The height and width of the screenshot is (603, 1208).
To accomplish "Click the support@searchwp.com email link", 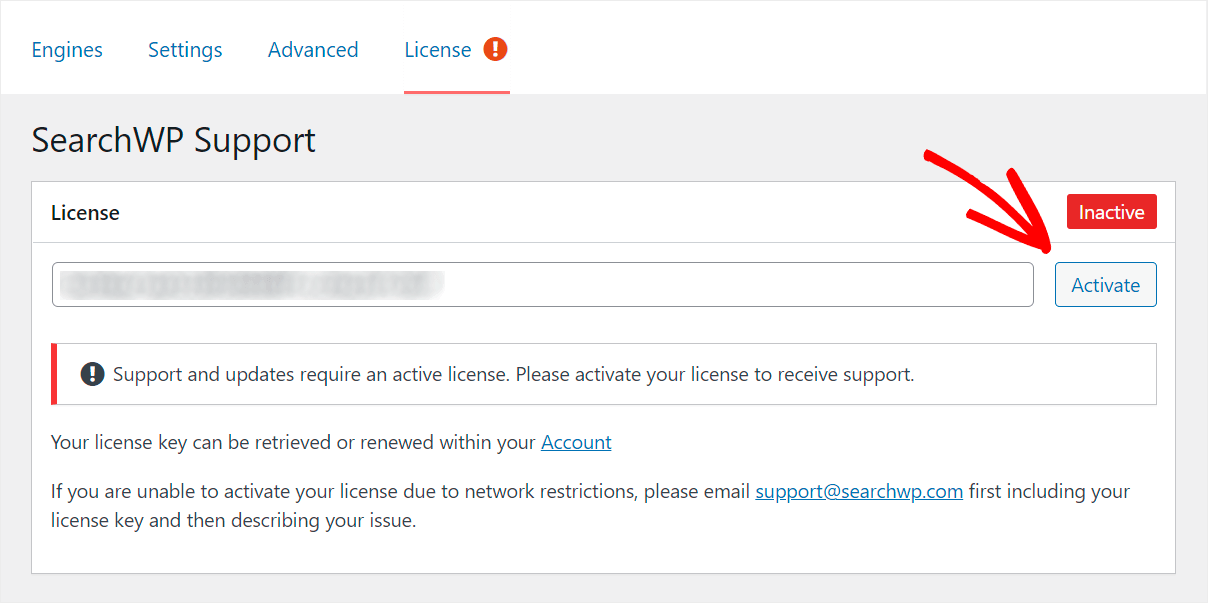I will pyautogui.click(x=859, y=492).
